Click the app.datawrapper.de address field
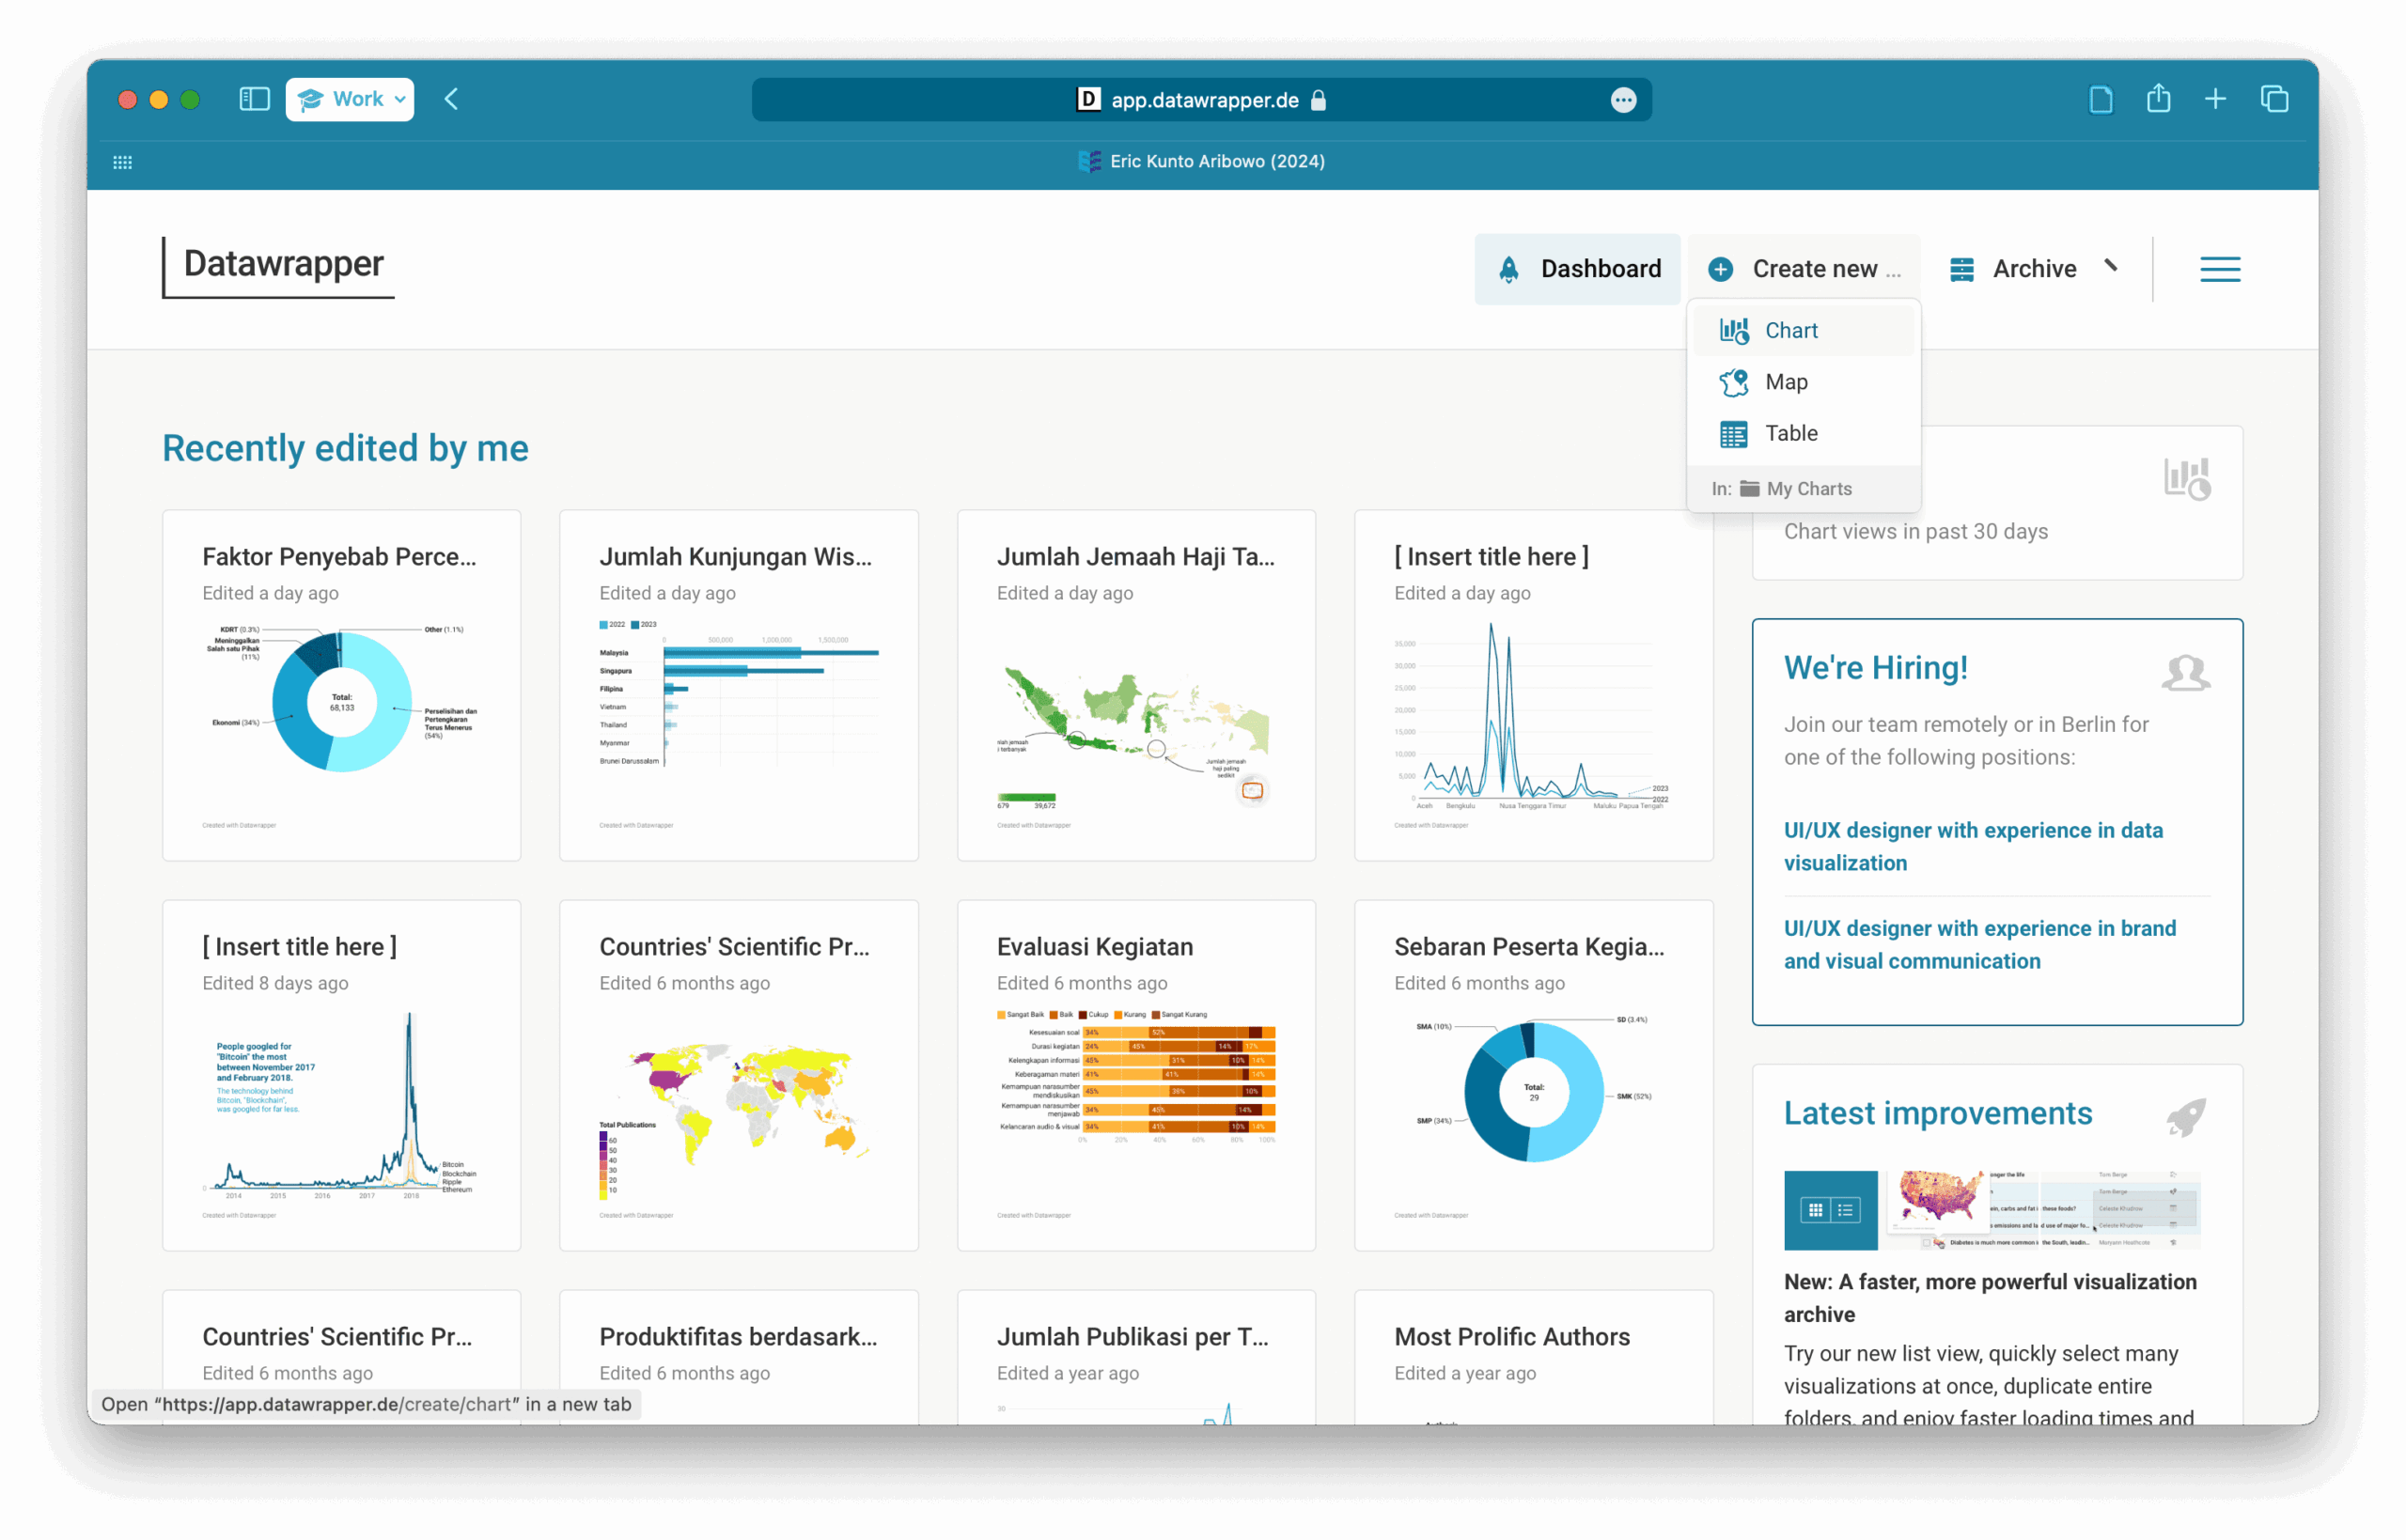Screen dimensions: 2406x1540 pyautogui.click(x=1203, y=100)
